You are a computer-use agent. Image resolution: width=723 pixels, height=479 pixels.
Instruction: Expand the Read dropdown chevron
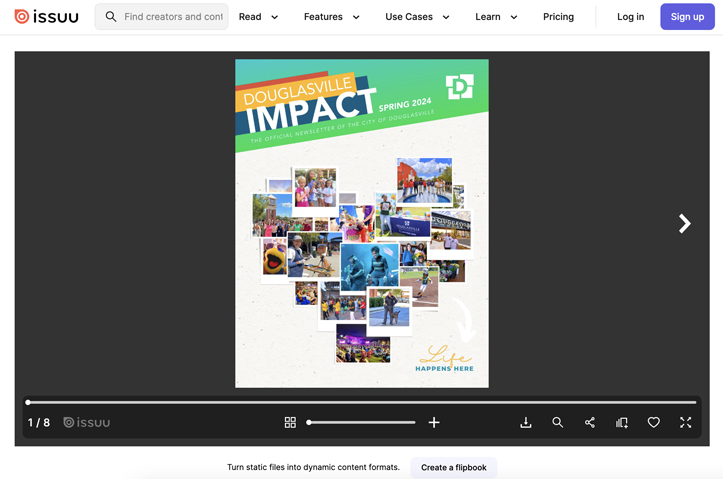pos(274,17)
